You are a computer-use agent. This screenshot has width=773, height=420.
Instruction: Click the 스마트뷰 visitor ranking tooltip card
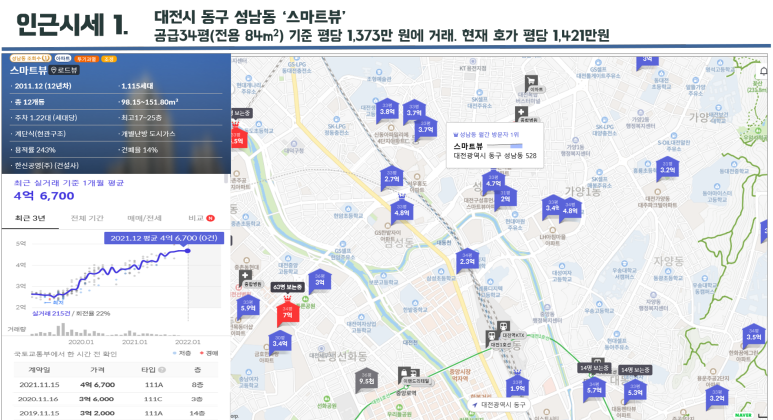click(495, 145)
